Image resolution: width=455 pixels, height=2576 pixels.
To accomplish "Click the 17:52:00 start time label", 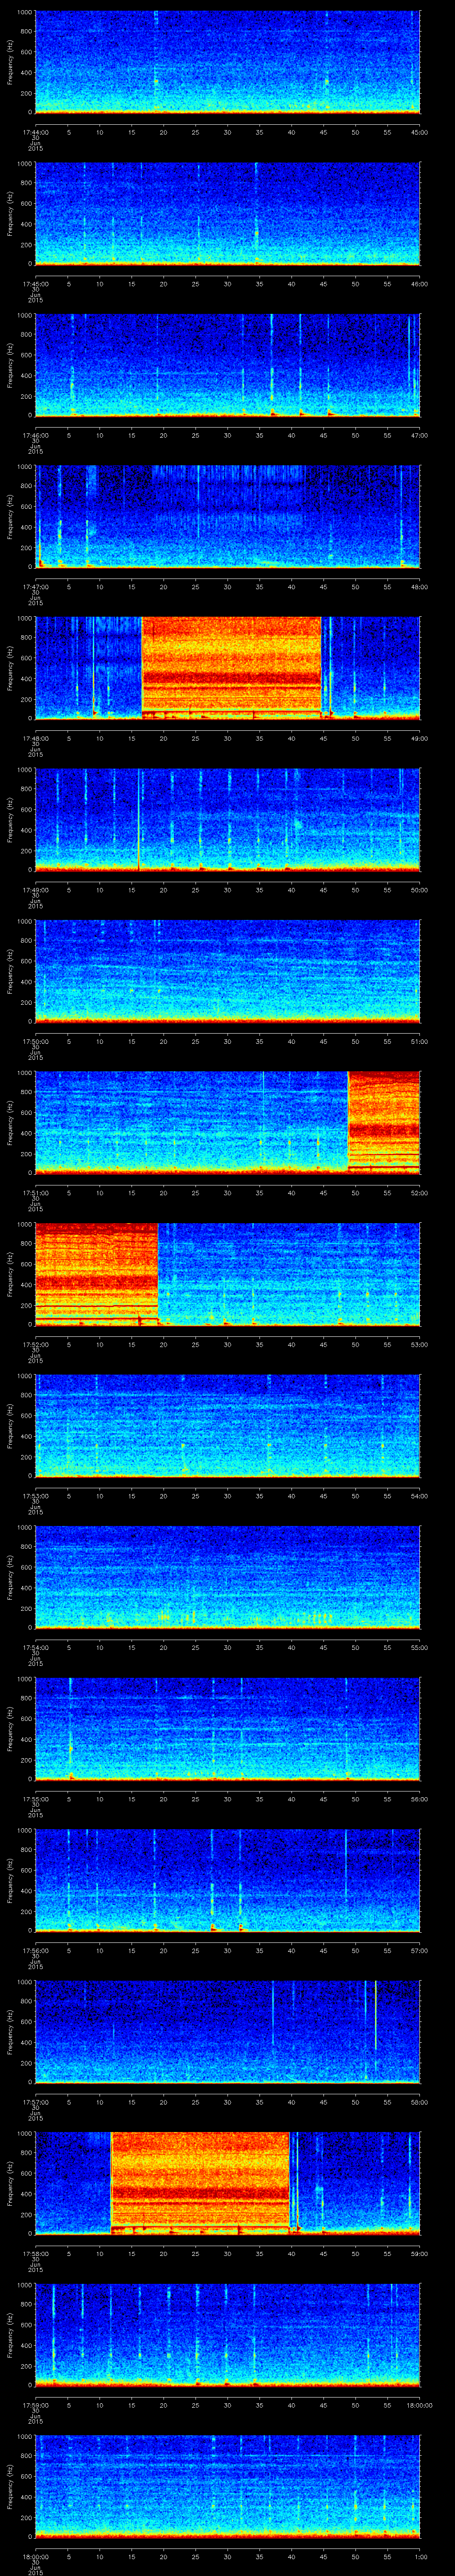I will (x=35, y=1344).
